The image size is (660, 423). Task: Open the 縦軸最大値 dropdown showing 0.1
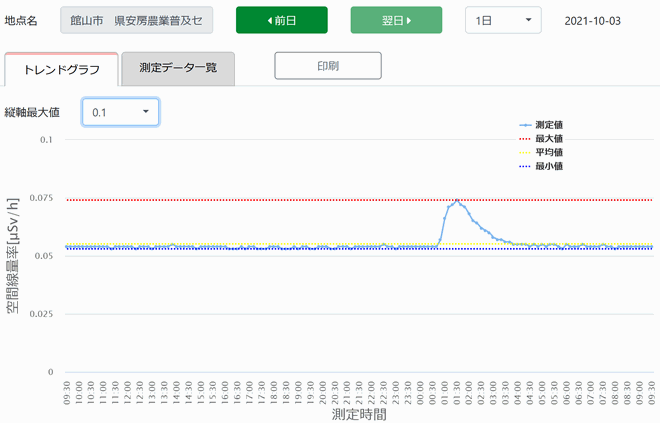click(120, 112)
